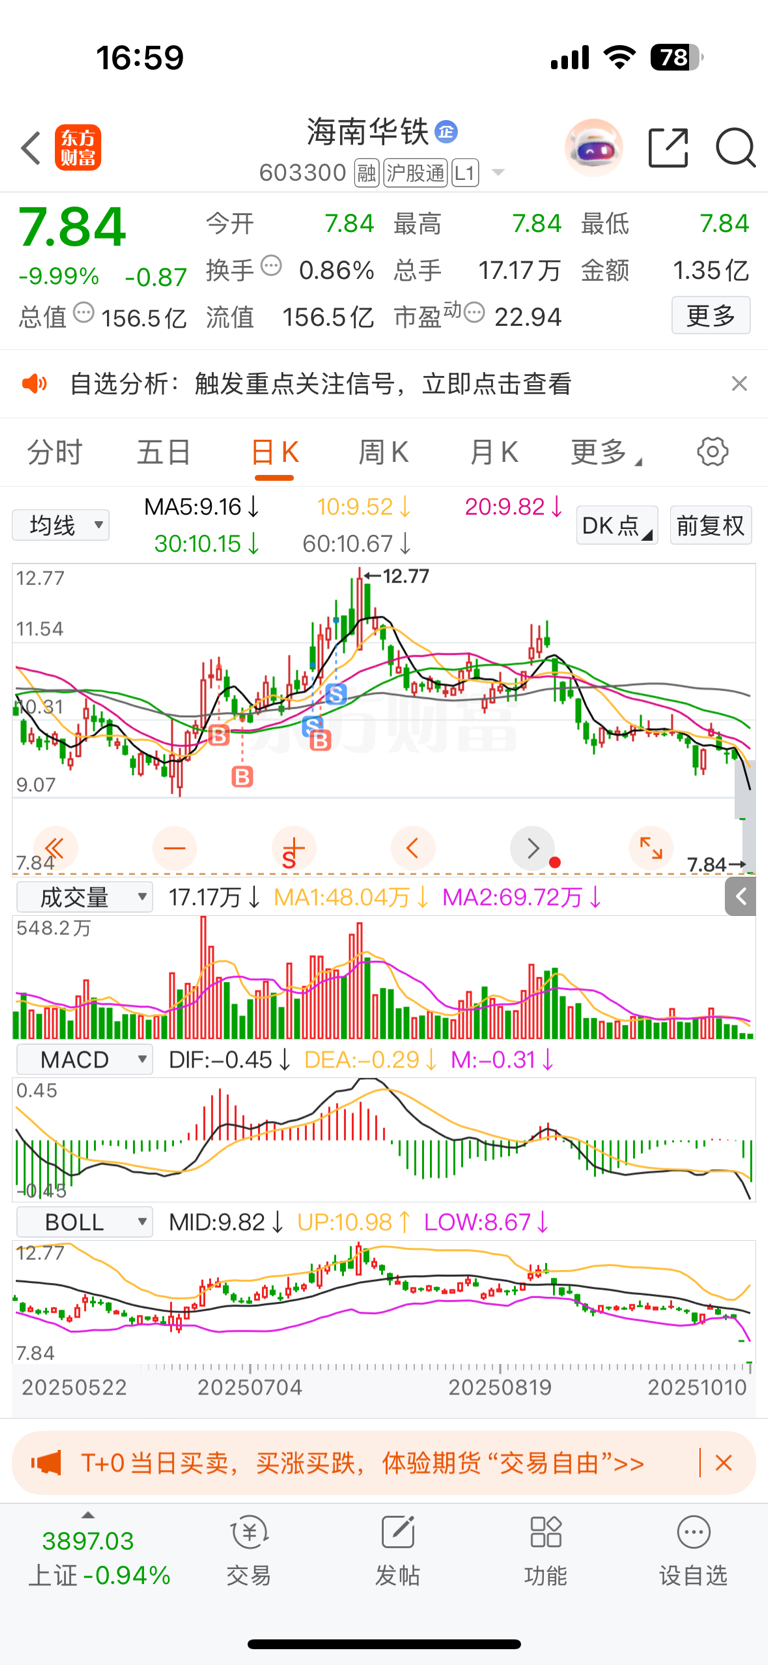769x1665 pixels.
Task: Toggle 前复权 adjustment button
Action: (710, 525)
